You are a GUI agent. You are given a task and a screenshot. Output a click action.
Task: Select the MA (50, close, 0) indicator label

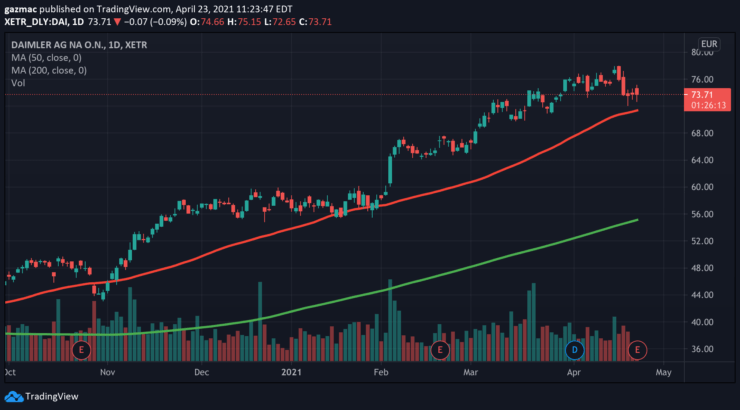coord(46,58)
